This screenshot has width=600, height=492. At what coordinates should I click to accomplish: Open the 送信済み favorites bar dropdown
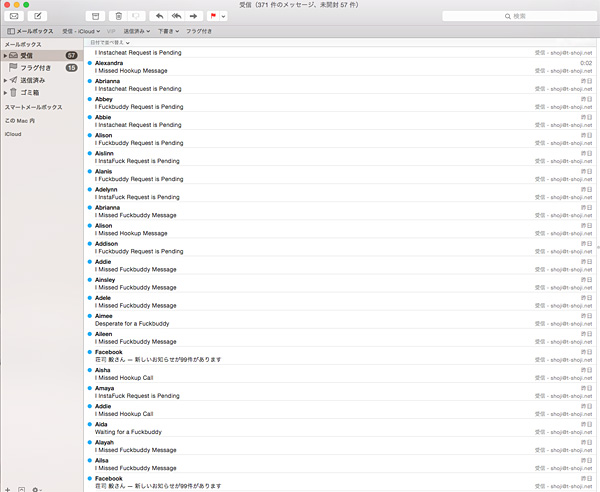tap(137, 31)
